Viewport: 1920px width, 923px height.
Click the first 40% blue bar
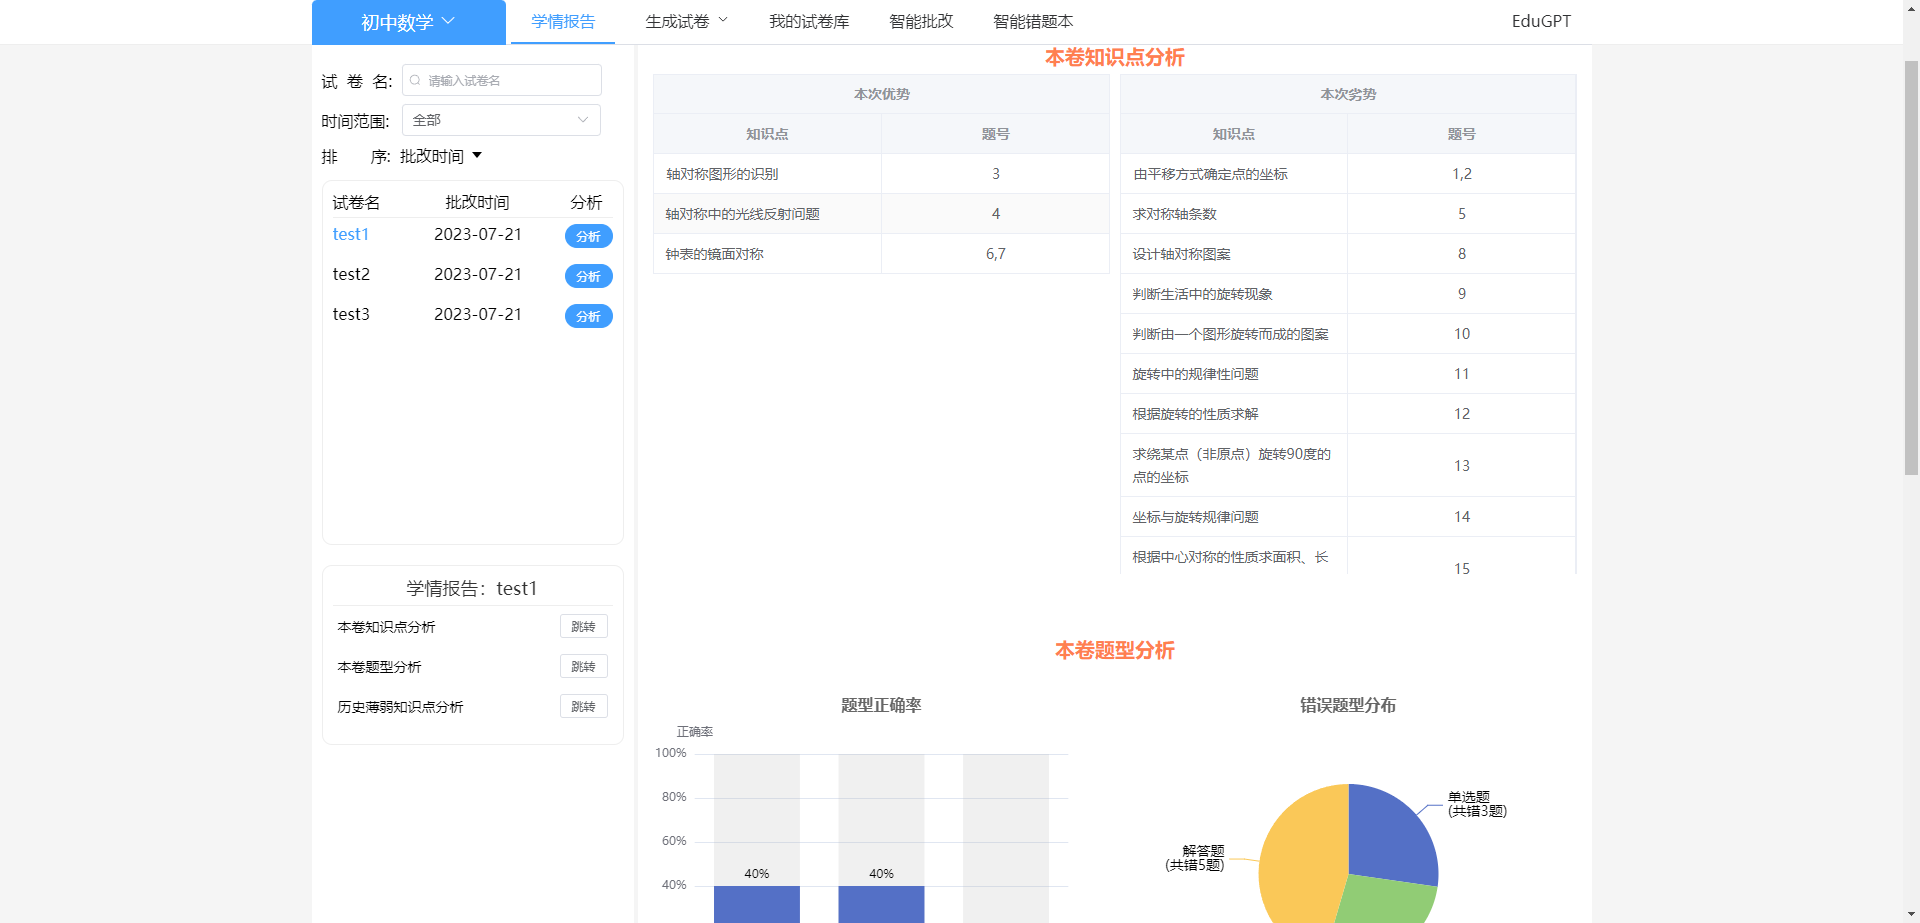tap(757, 904)
